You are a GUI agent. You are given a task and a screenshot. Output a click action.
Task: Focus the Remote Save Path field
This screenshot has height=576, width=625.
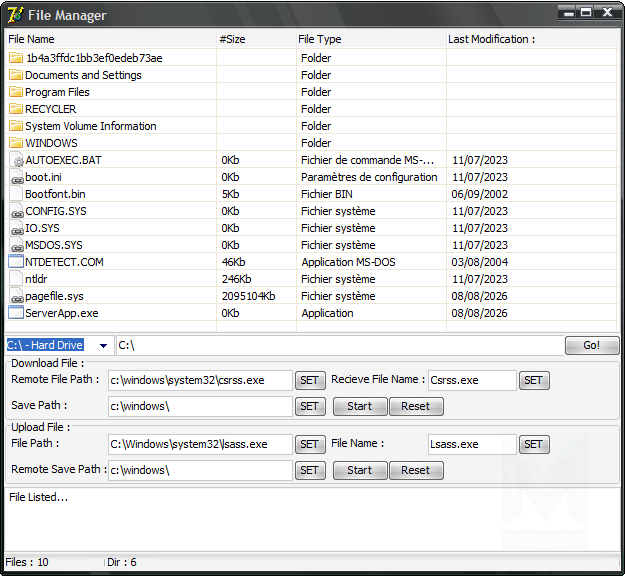pos(200,470)
